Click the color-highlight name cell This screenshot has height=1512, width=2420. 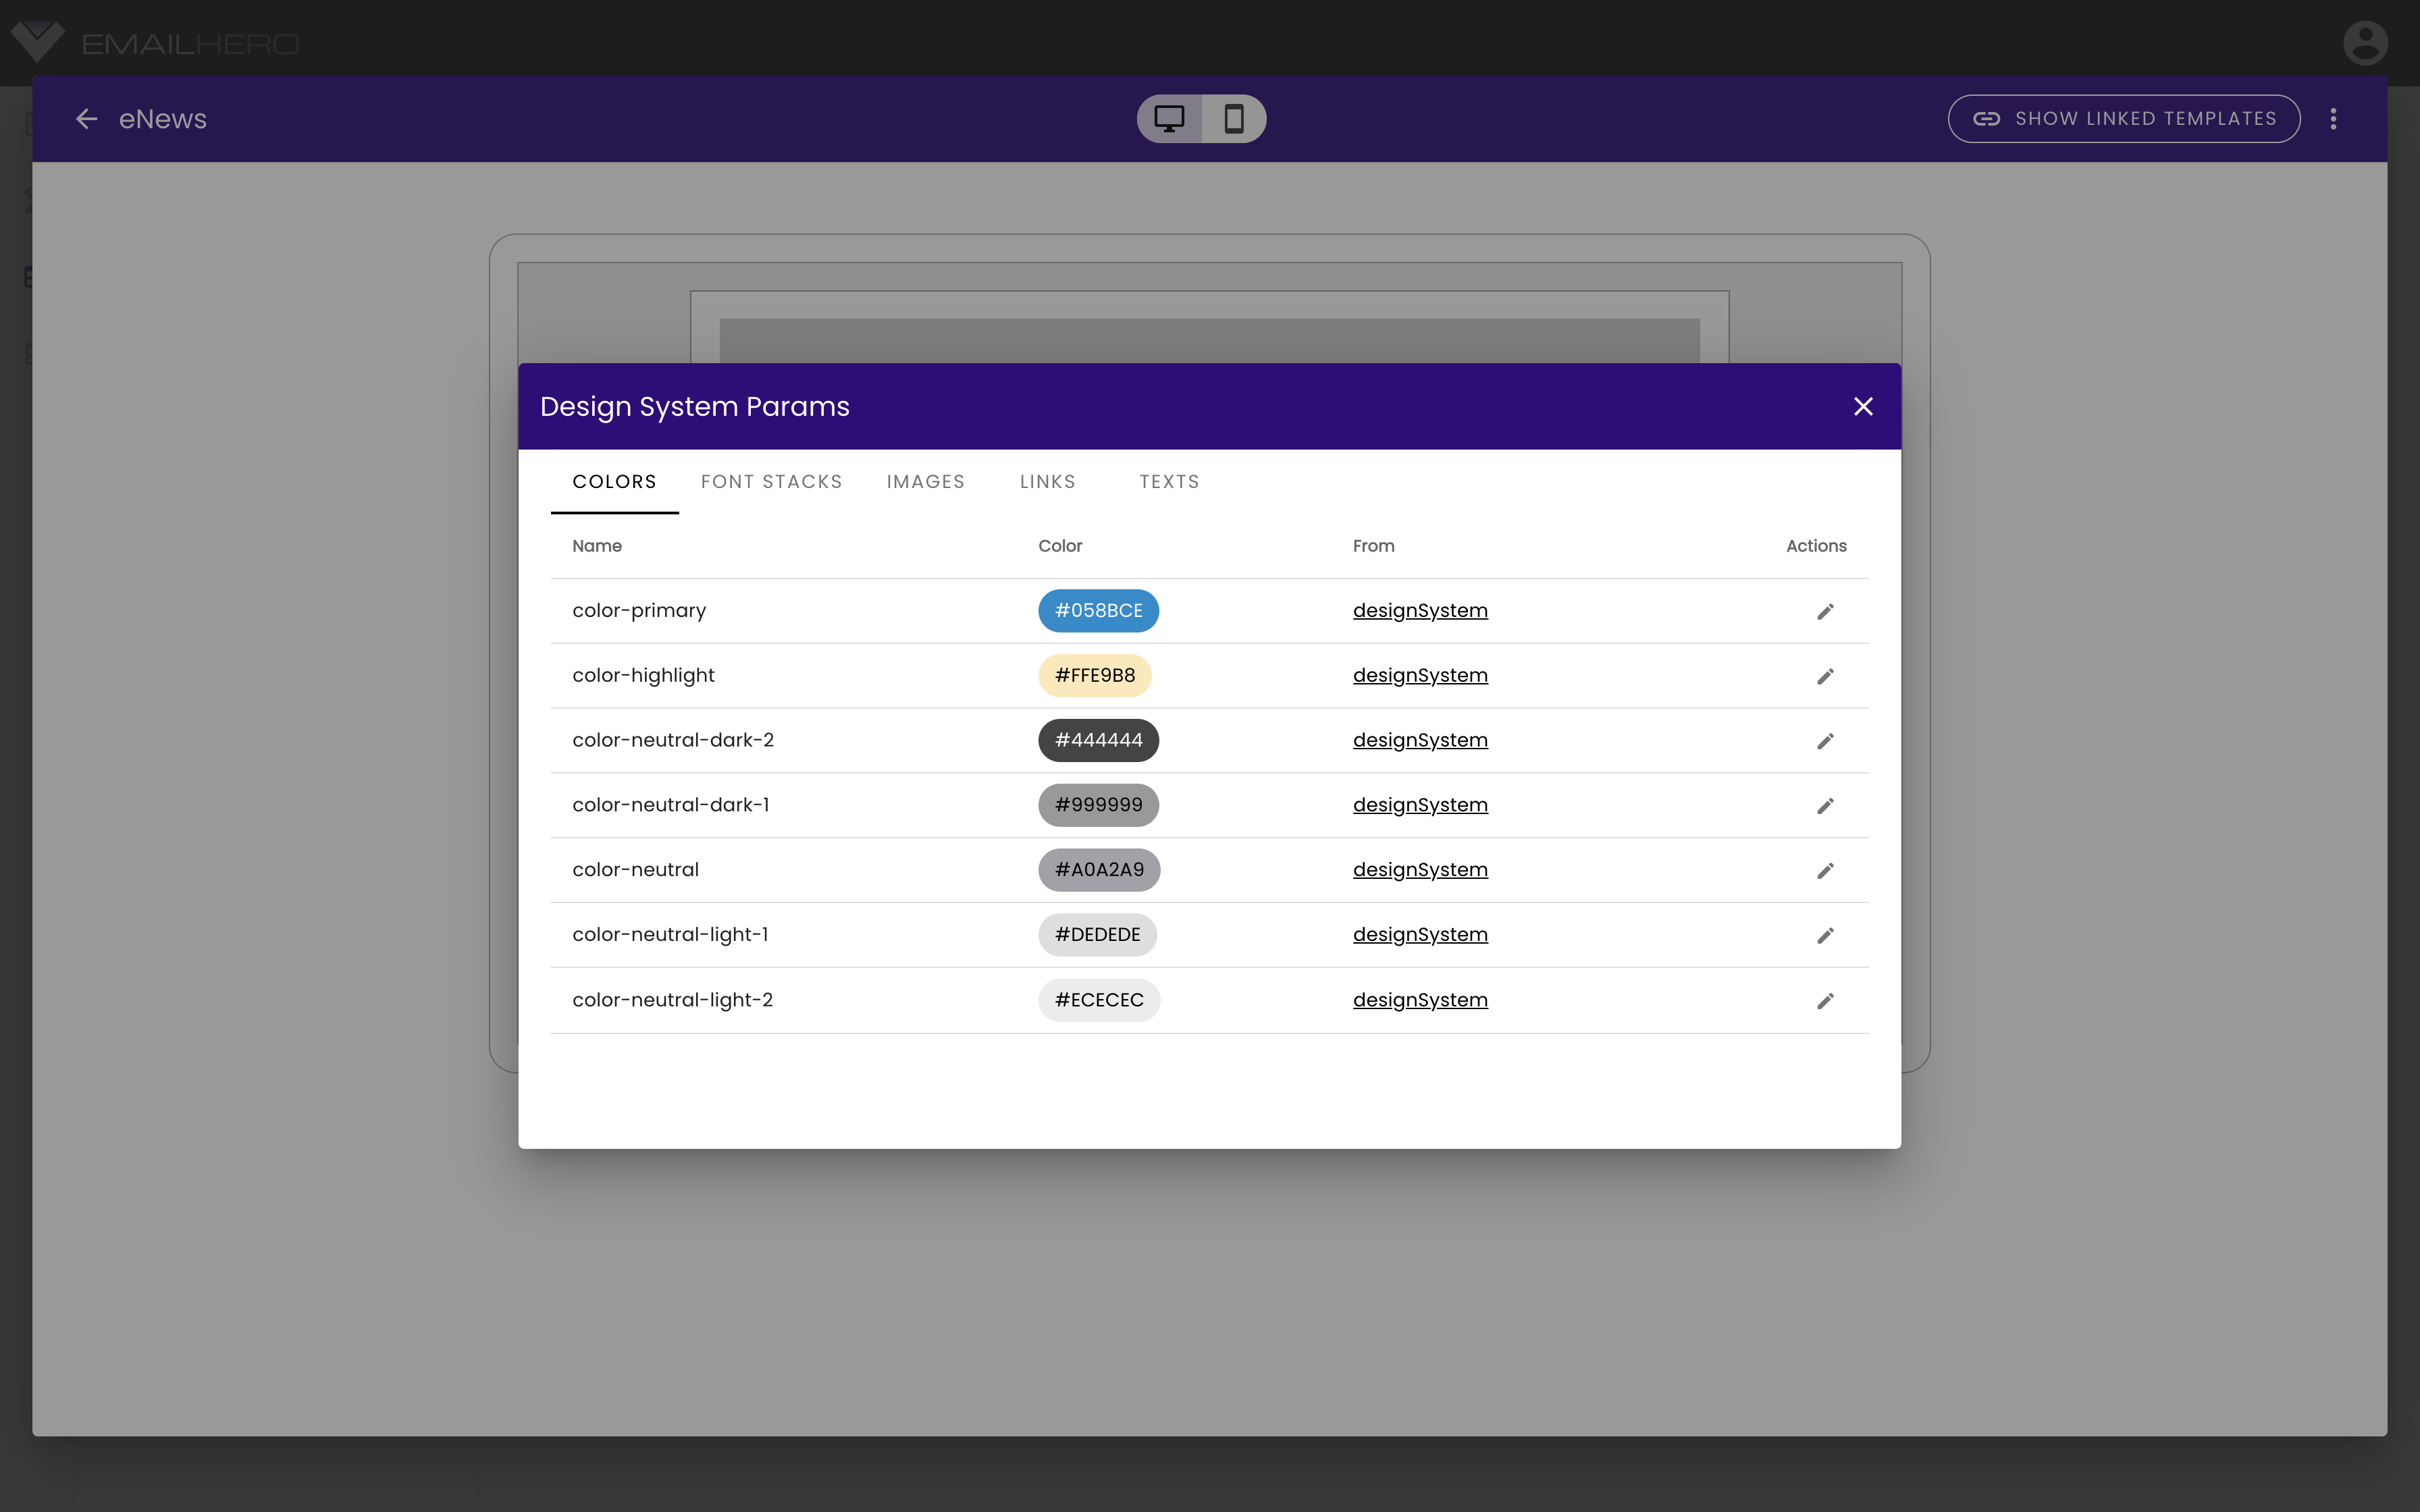643,675
